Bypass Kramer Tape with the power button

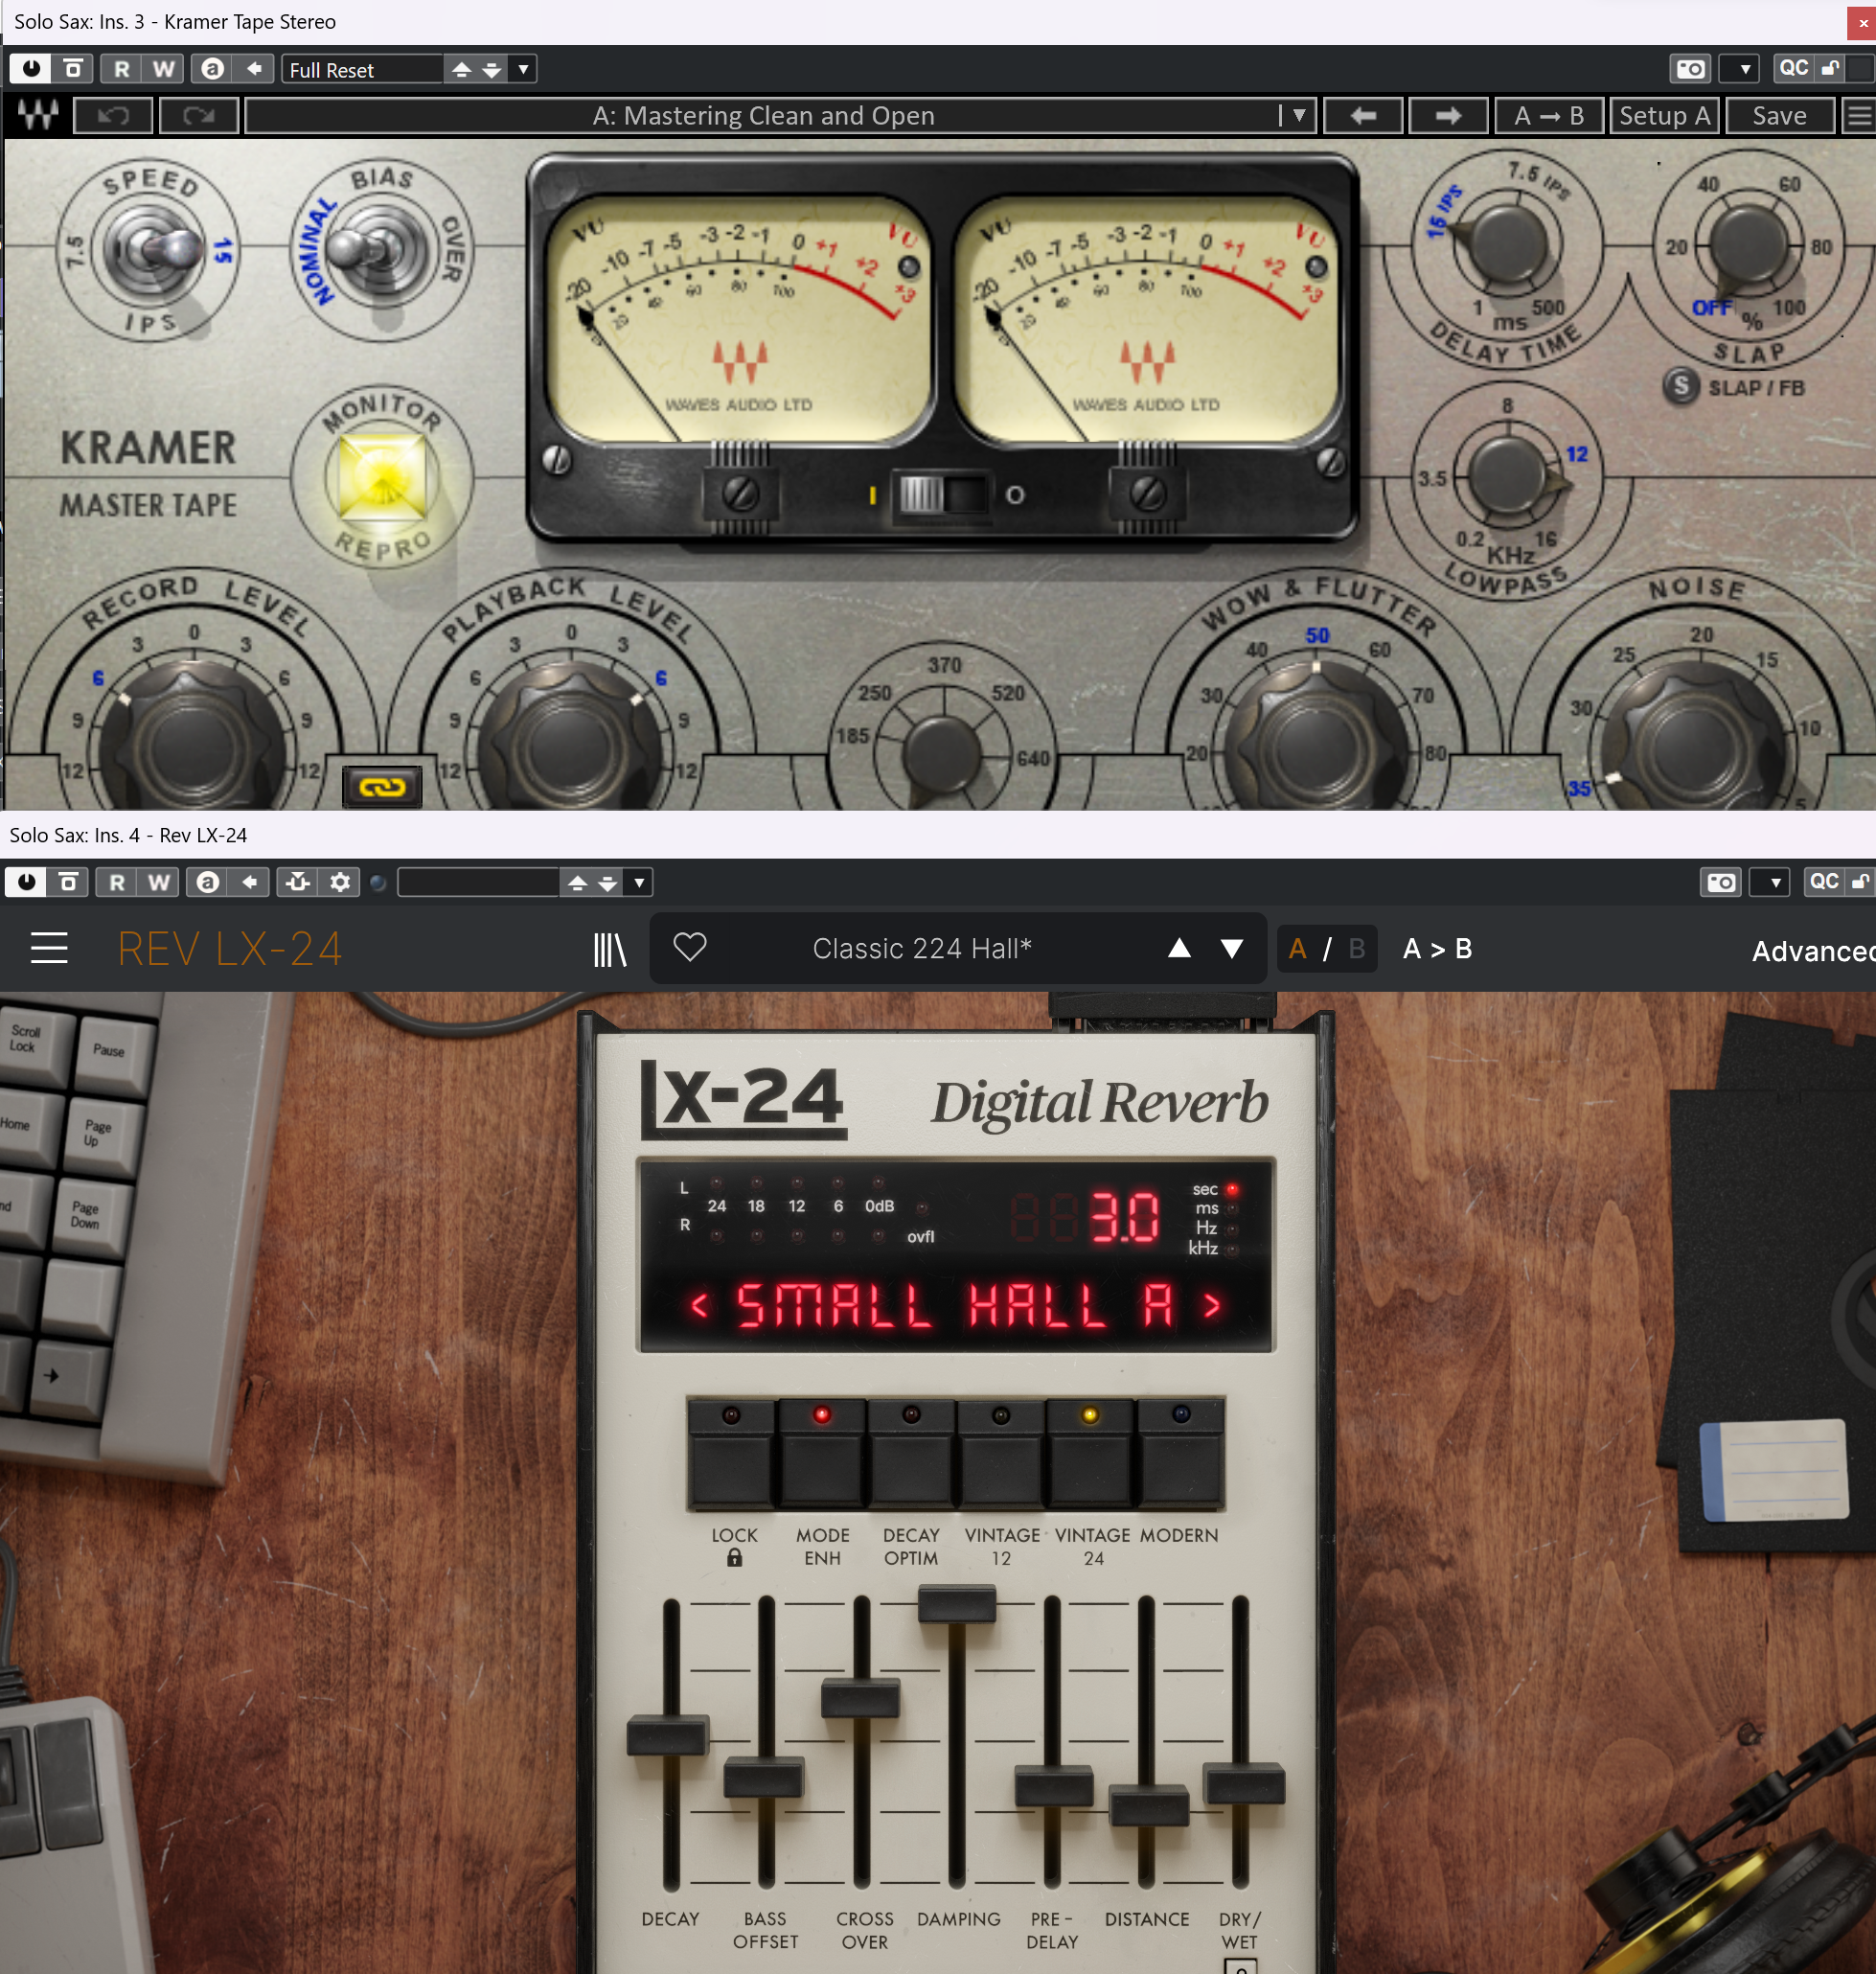pos(31,69)
